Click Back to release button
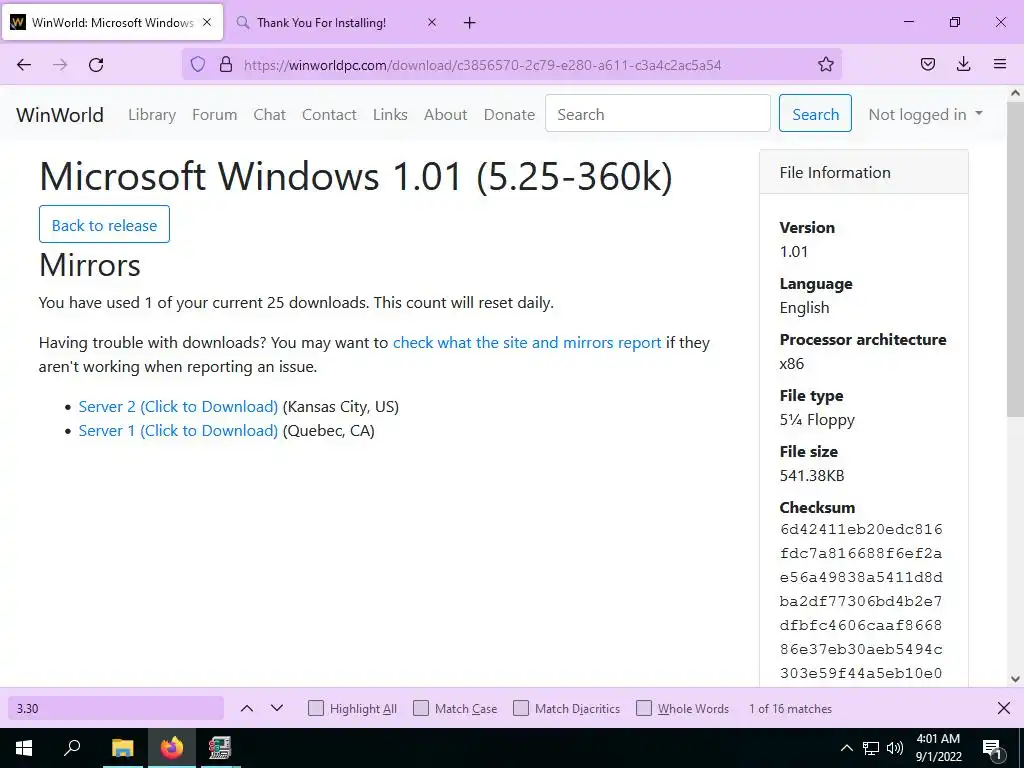 point(104,225)
